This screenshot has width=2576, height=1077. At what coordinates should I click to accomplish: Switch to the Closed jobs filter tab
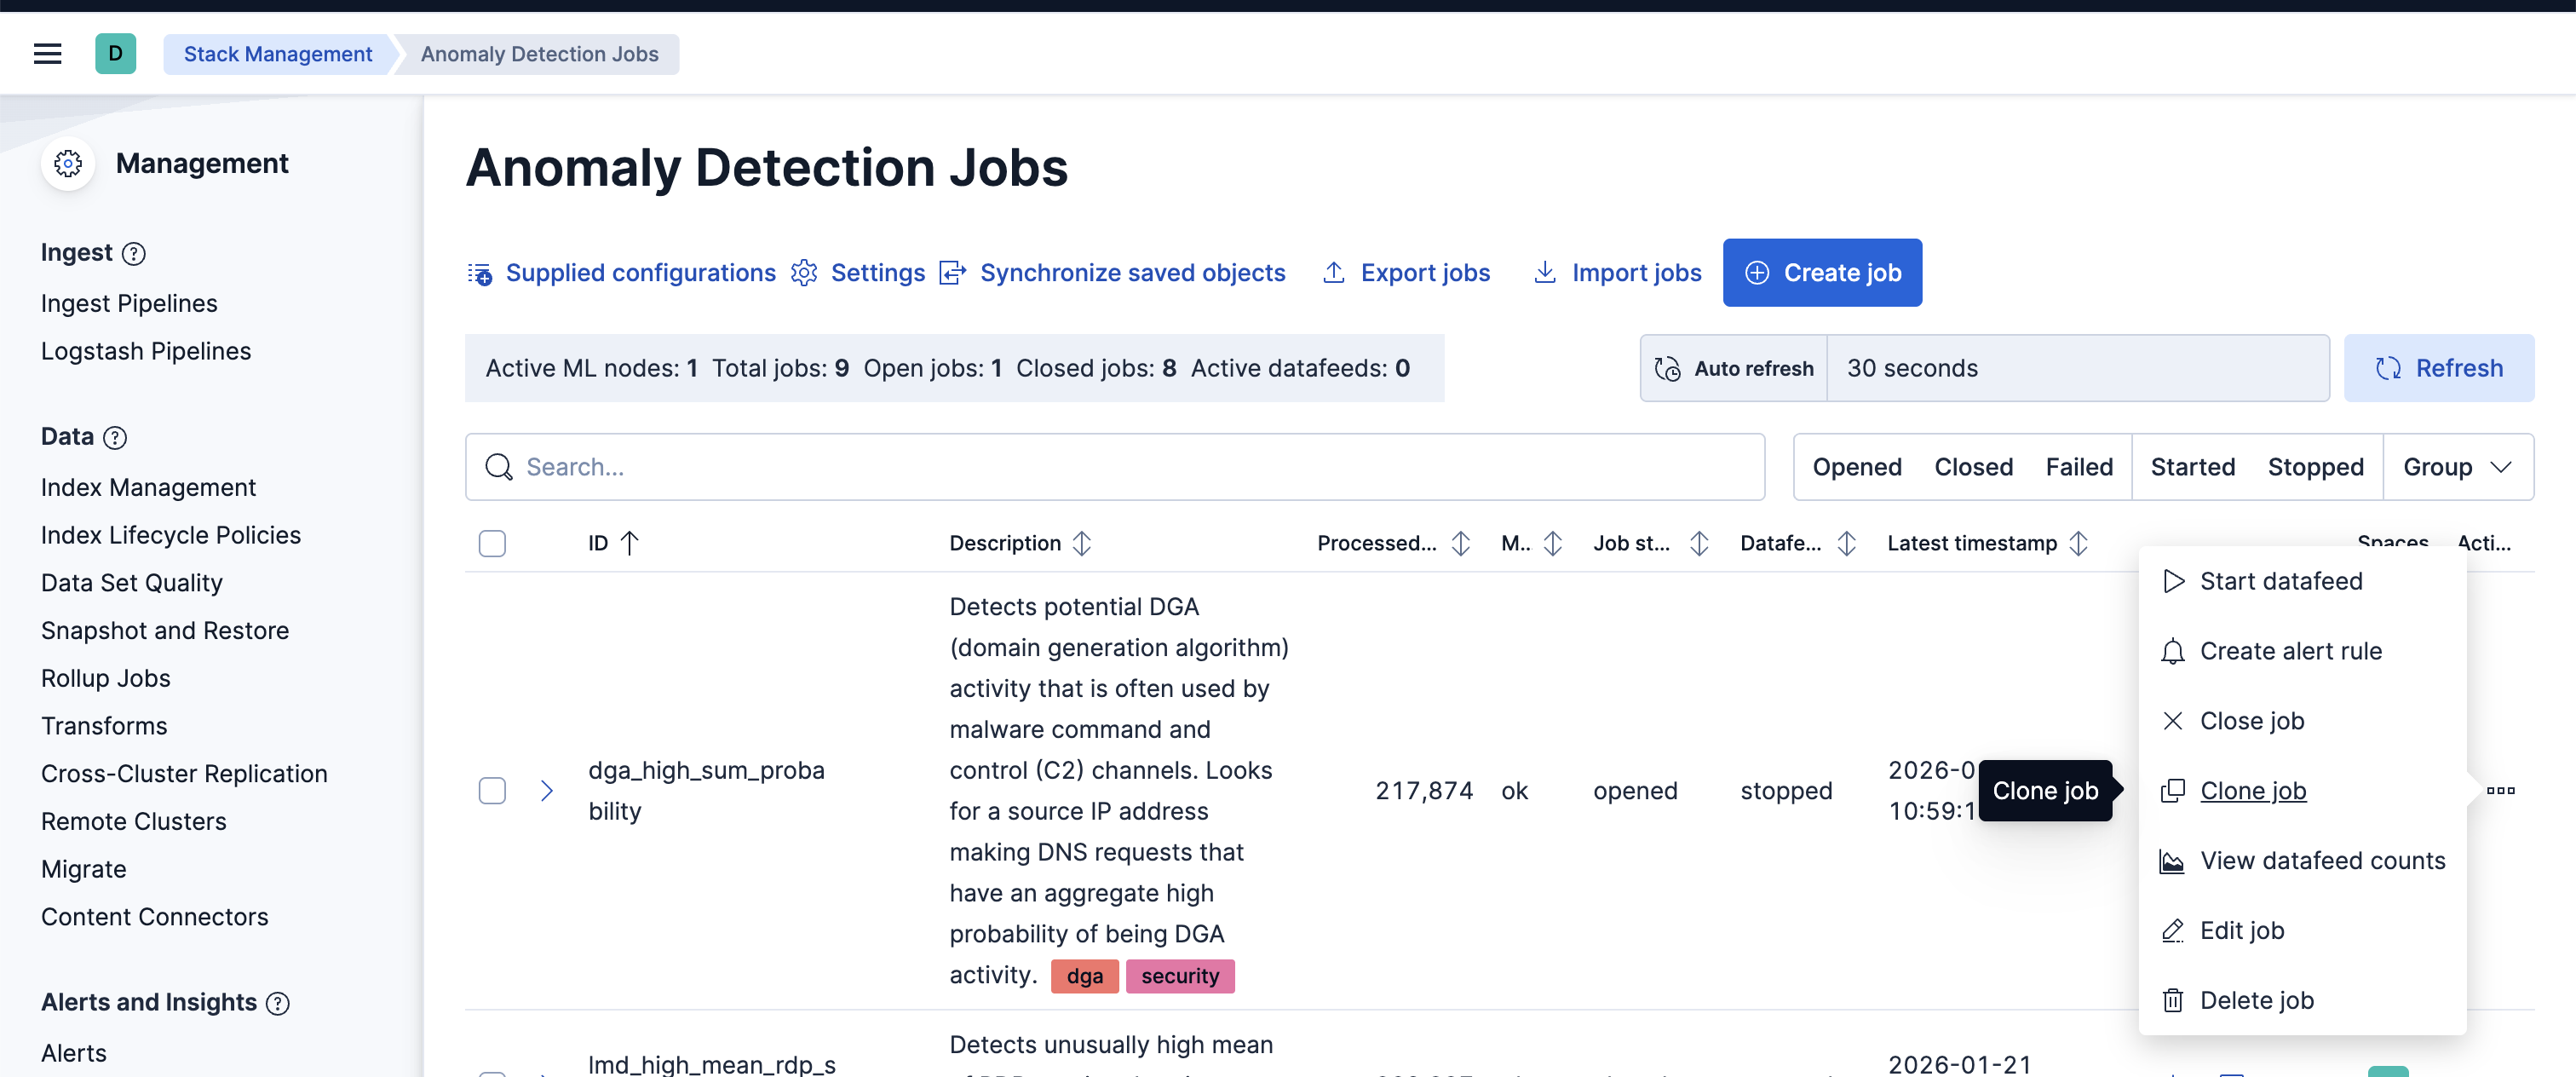[x=1972, y=466]
